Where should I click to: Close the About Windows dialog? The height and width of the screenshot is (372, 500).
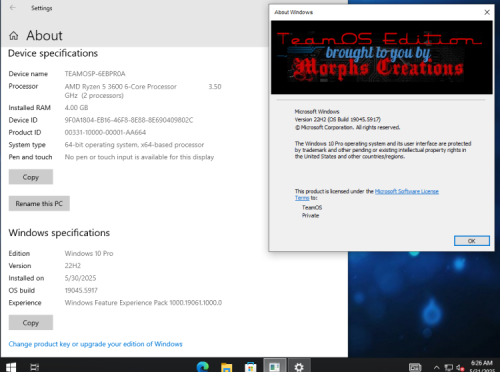487,12
